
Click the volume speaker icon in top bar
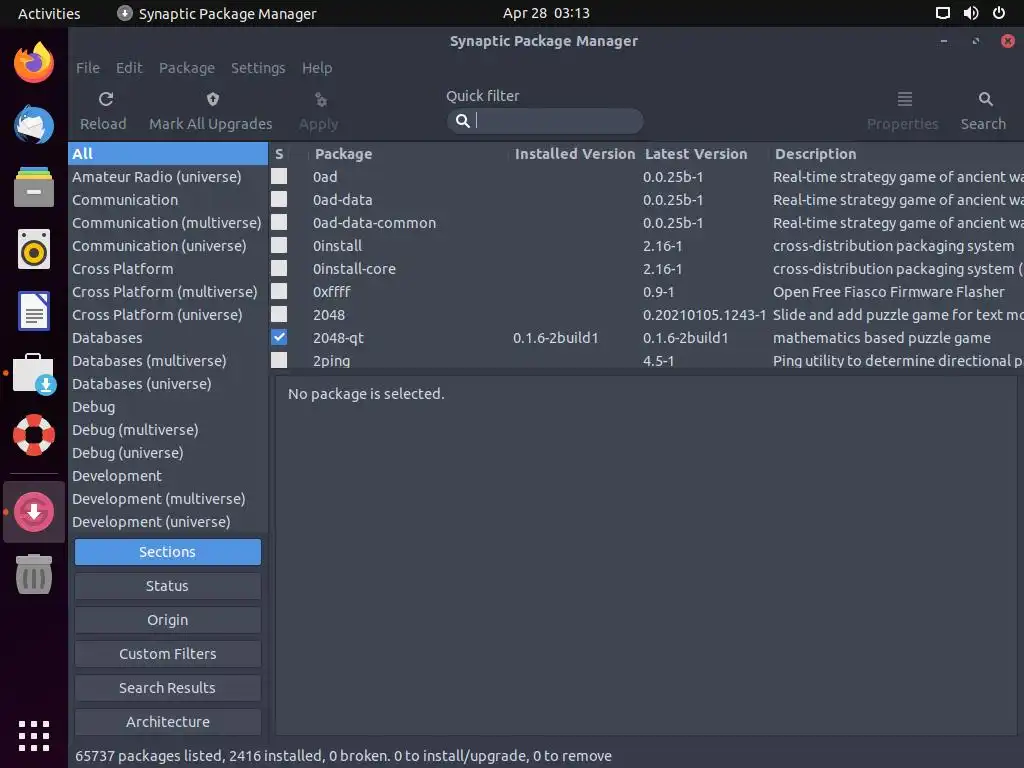click(x=971, y=13)
